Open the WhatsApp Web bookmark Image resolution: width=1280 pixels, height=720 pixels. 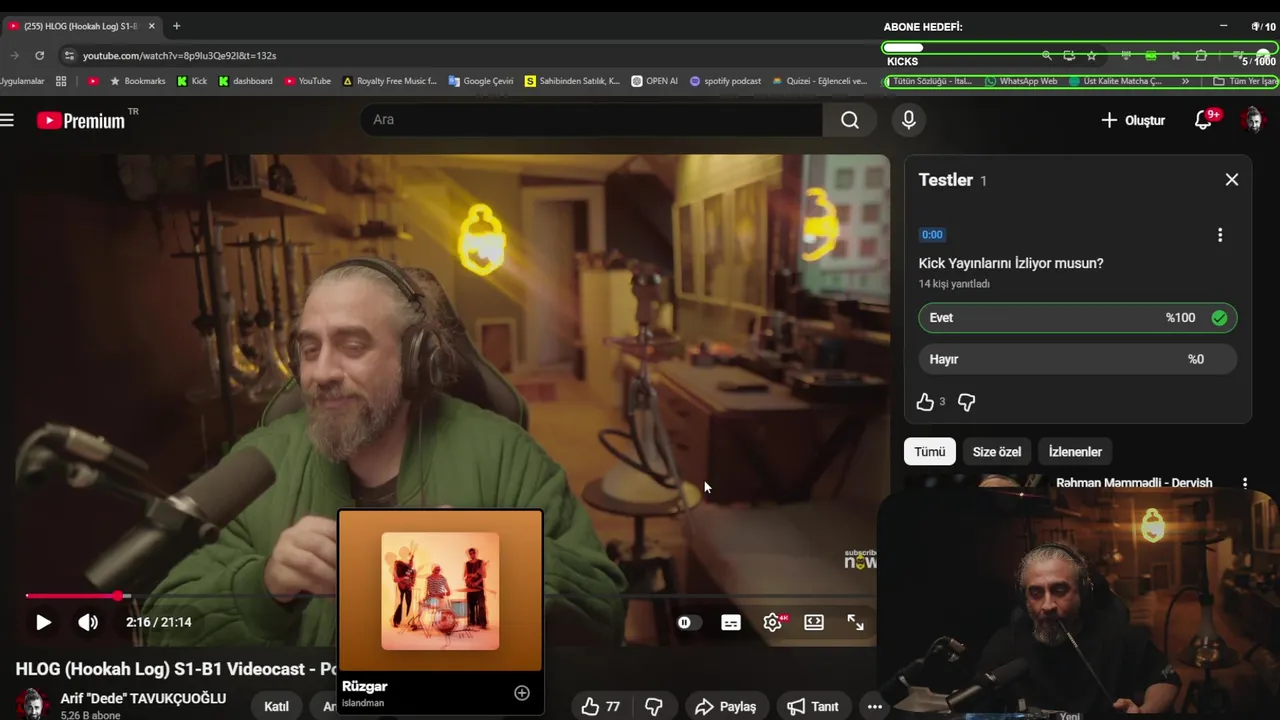[x=1021, y=81]
